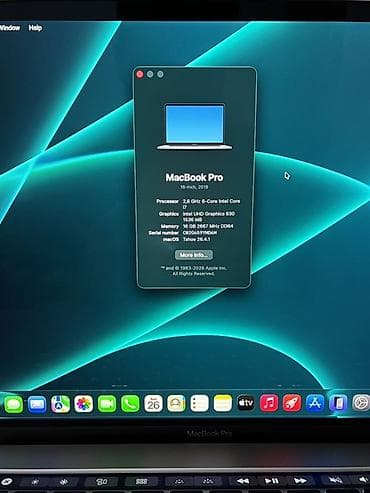Click the Processor value "6-Core Intel Core i7"
The image size is (370, 493).
211,204
